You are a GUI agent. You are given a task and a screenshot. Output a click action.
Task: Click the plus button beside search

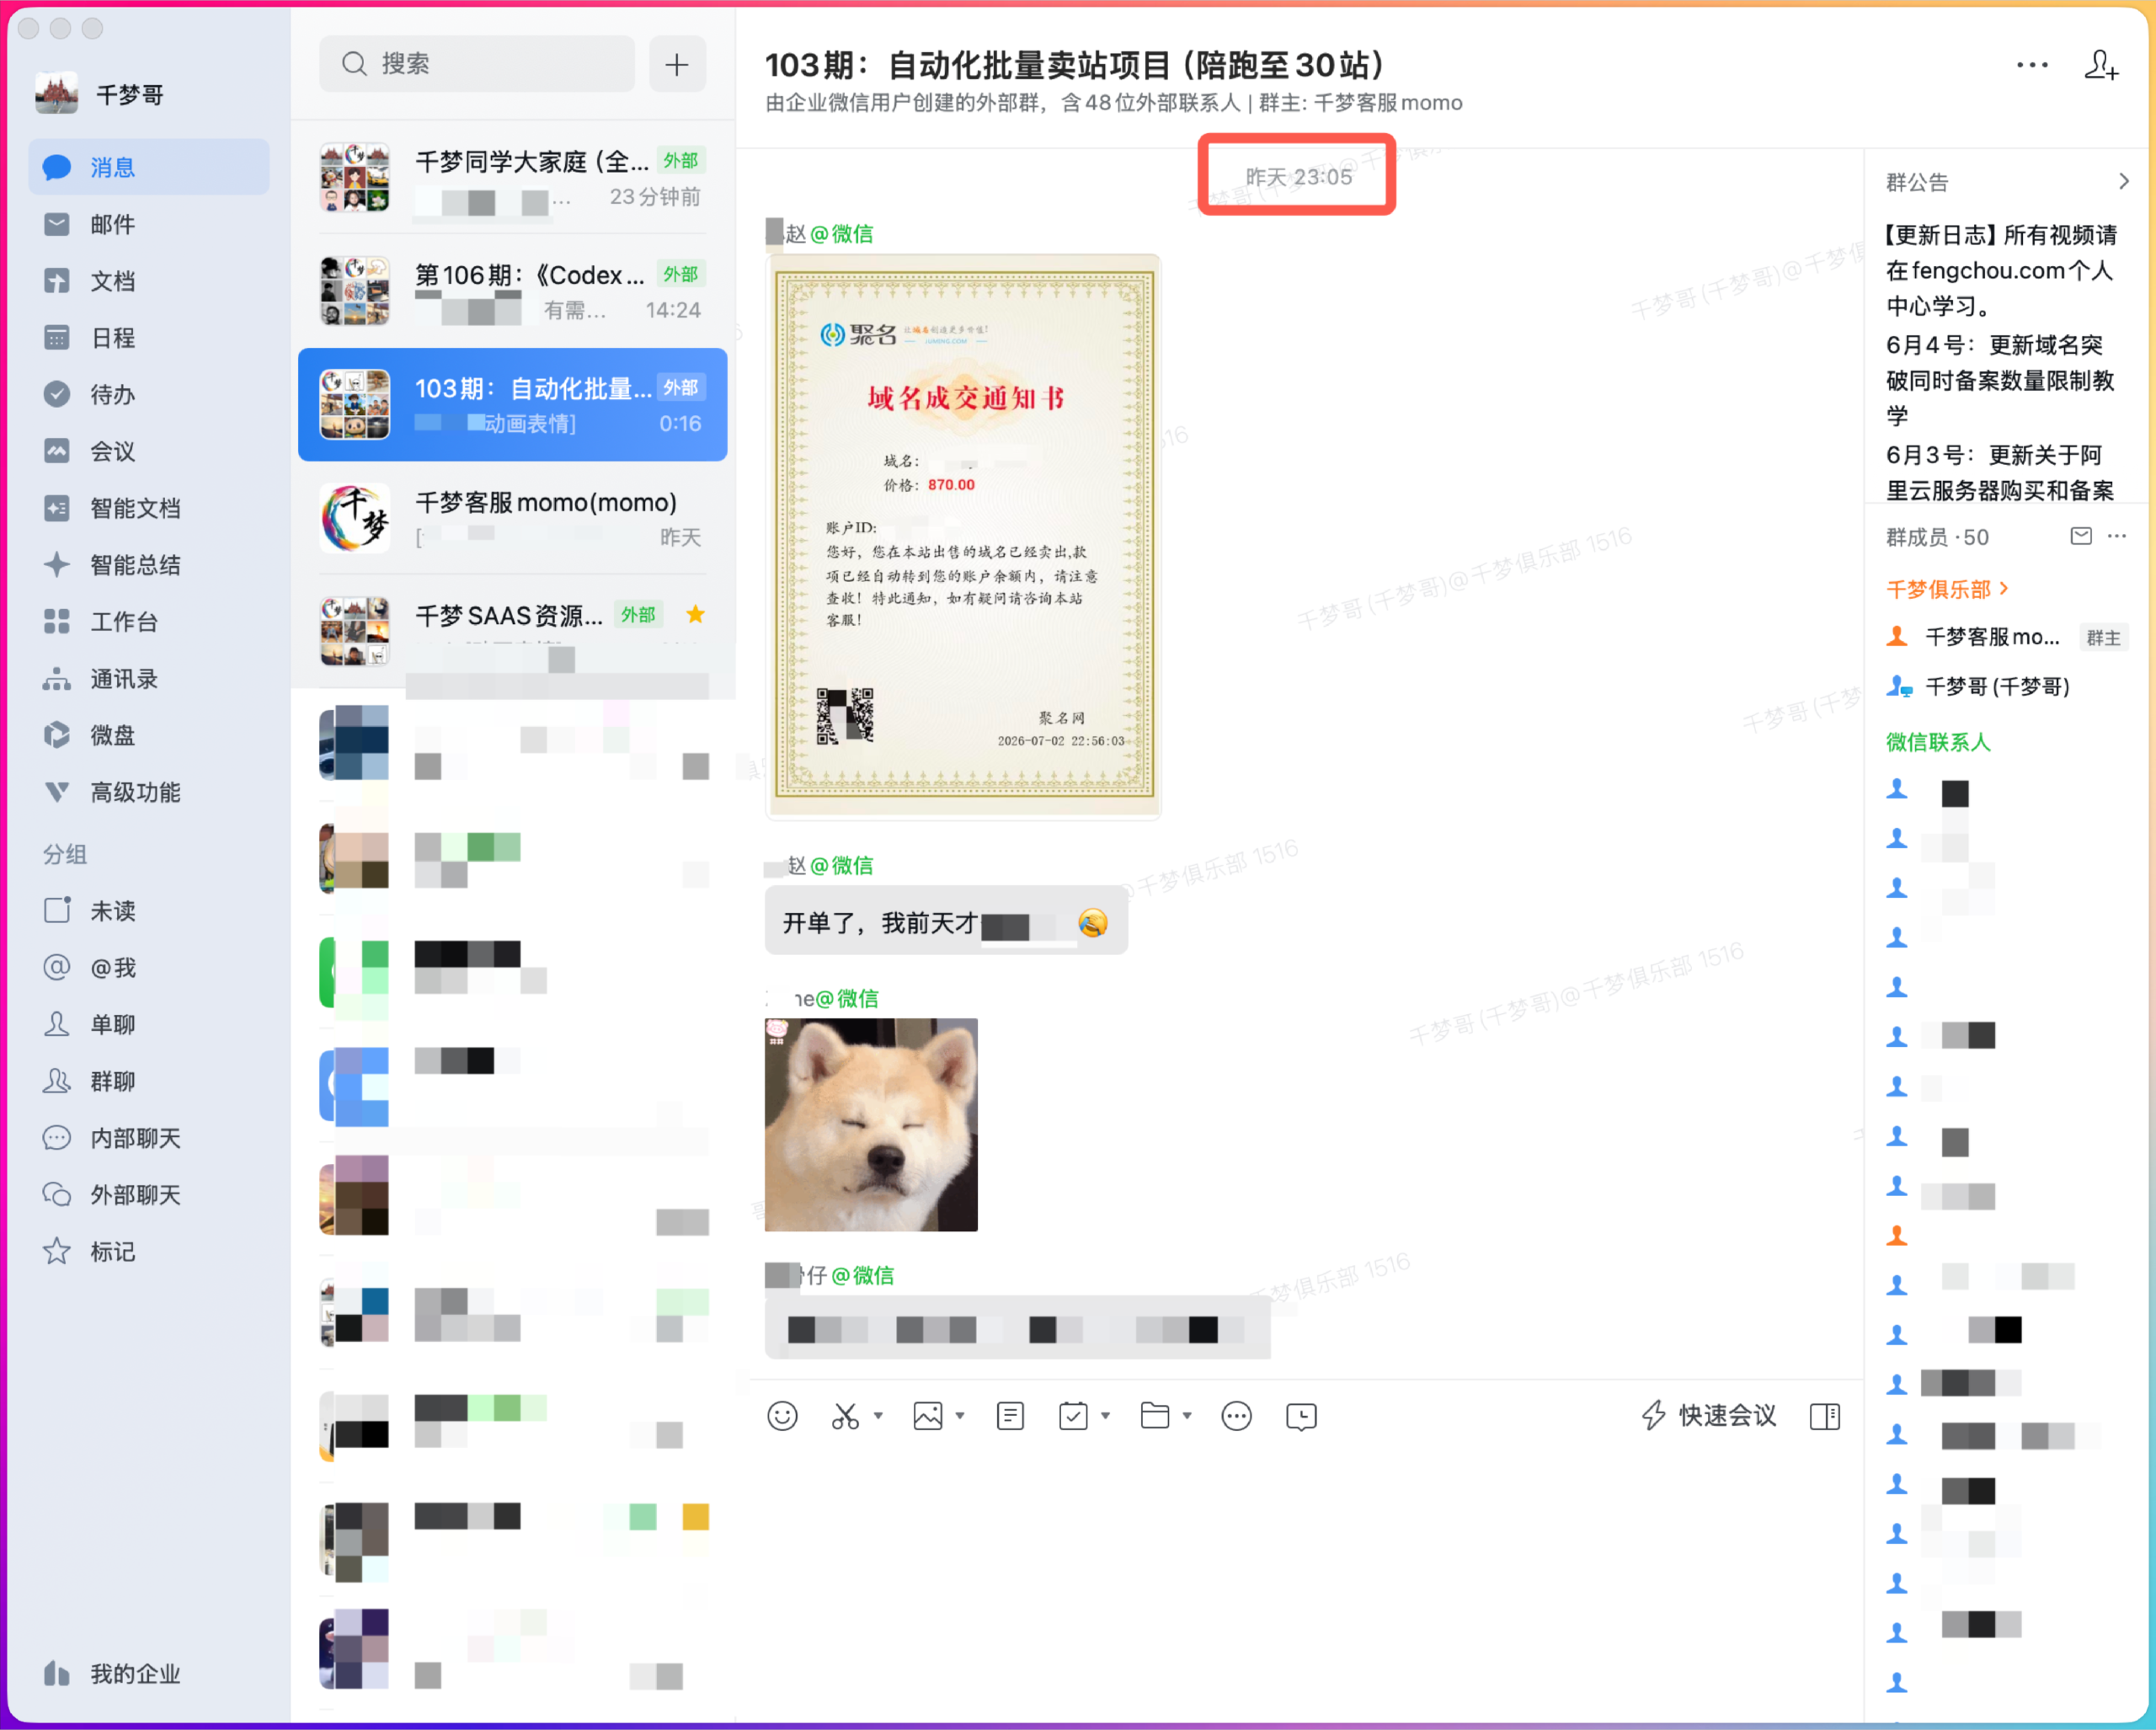tap(677, 64)
